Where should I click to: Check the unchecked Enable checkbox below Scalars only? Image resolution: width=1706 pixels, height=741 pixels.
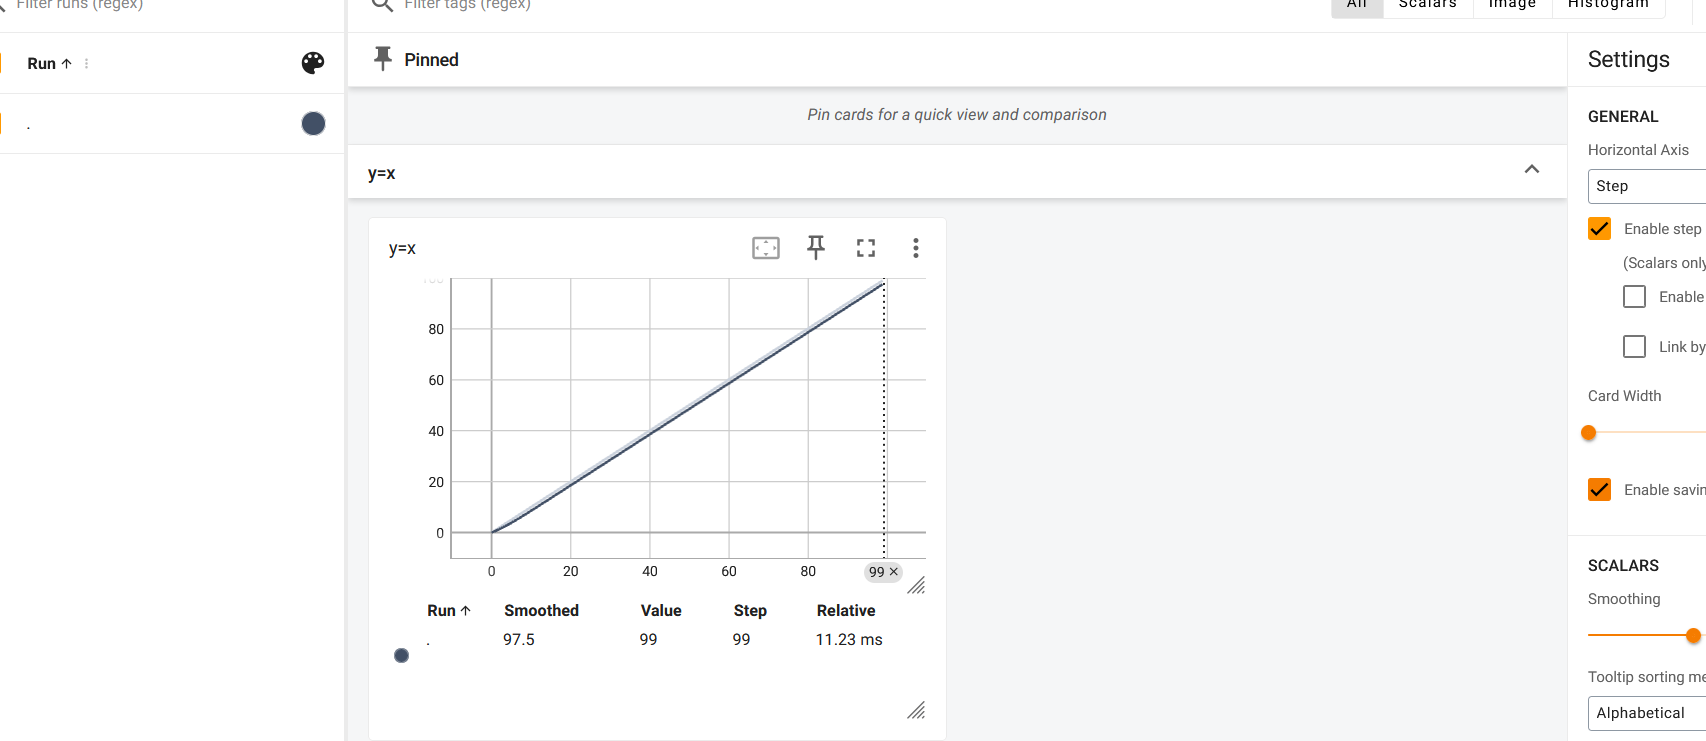coord(1634,297)
